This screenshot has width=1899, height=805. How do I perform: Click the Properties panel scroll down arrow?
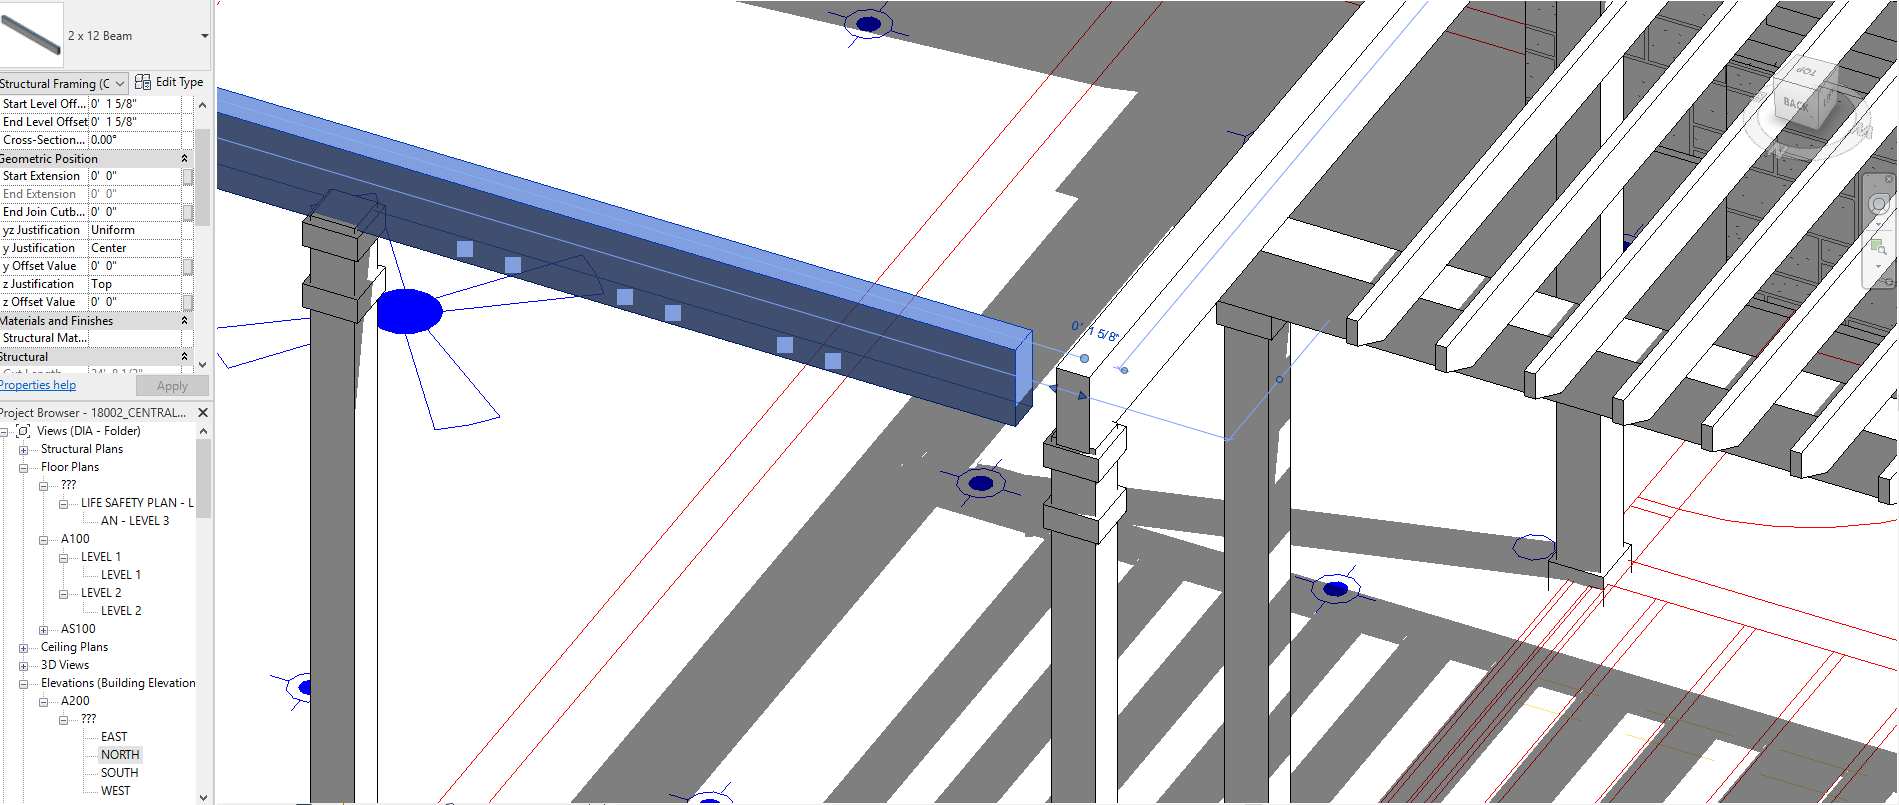coord(203,364)
